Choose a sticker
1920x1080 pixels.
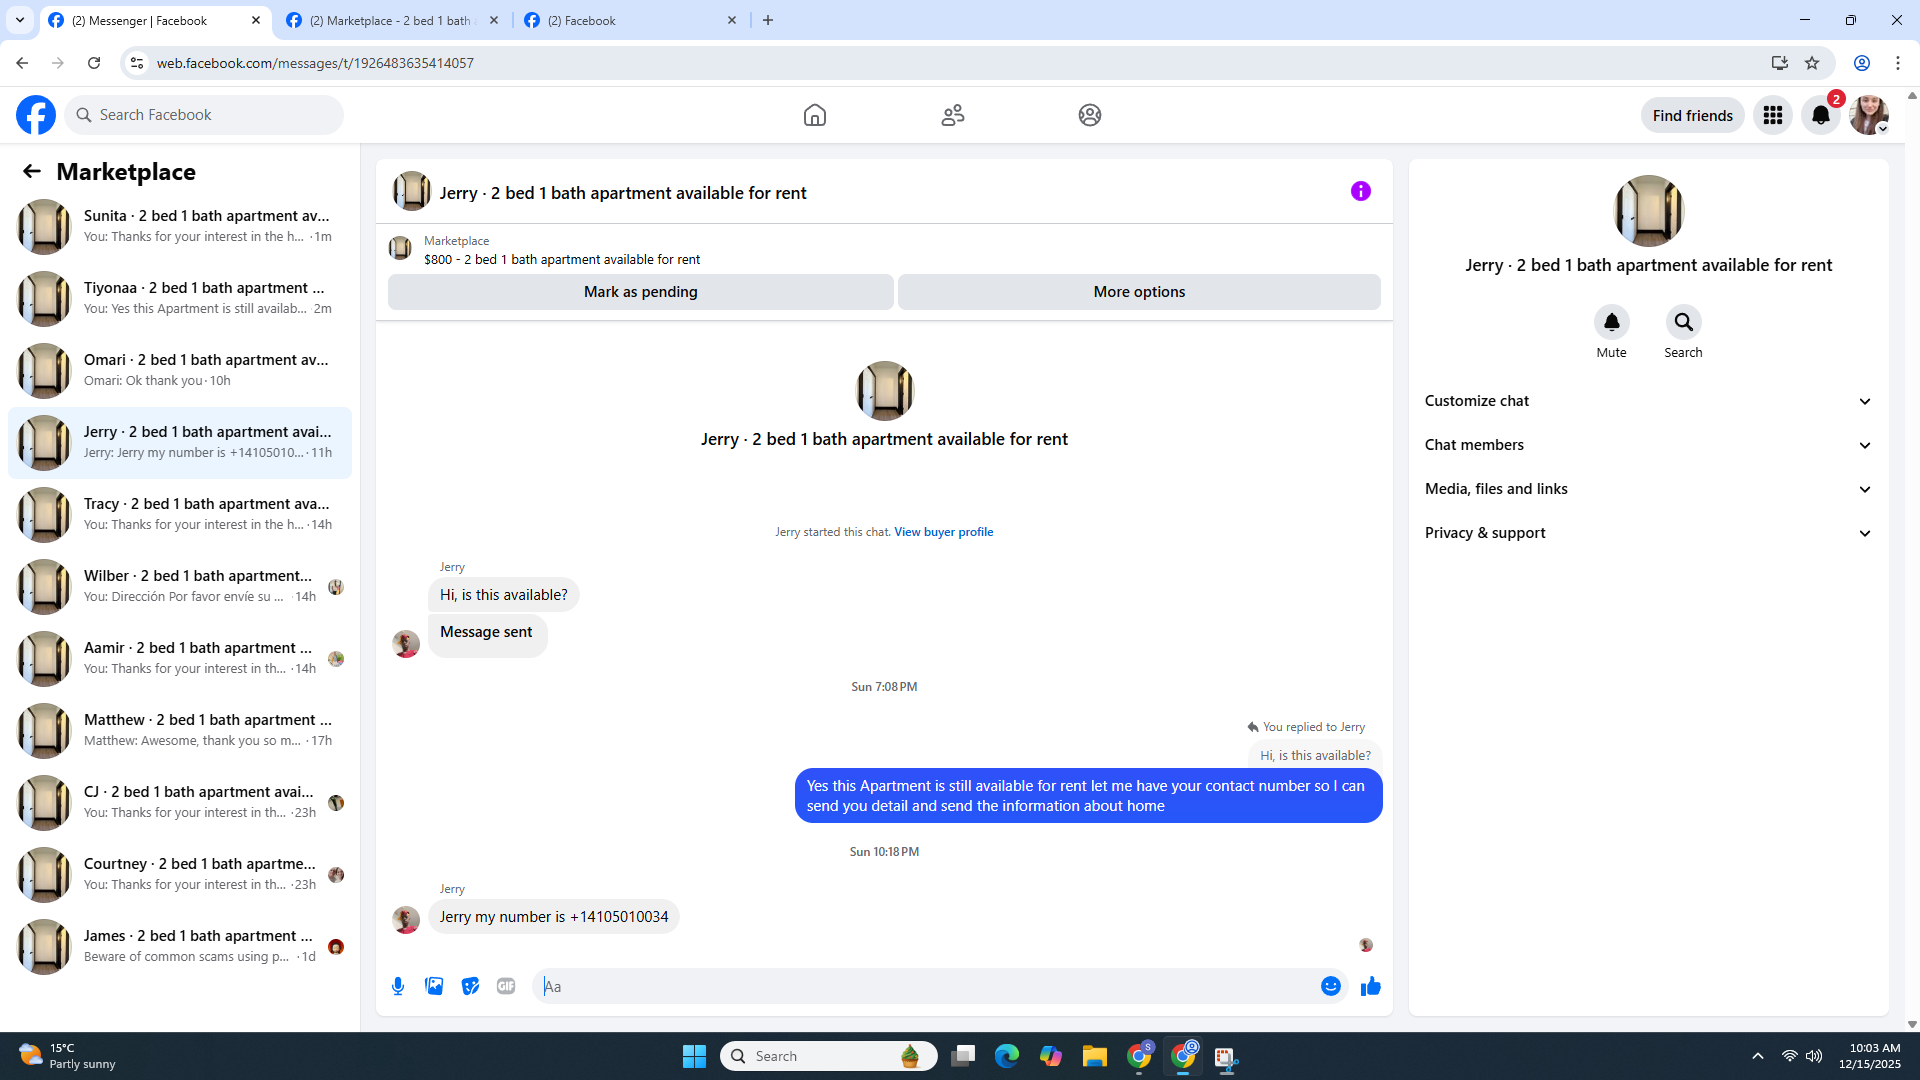[x=470, y=986]
